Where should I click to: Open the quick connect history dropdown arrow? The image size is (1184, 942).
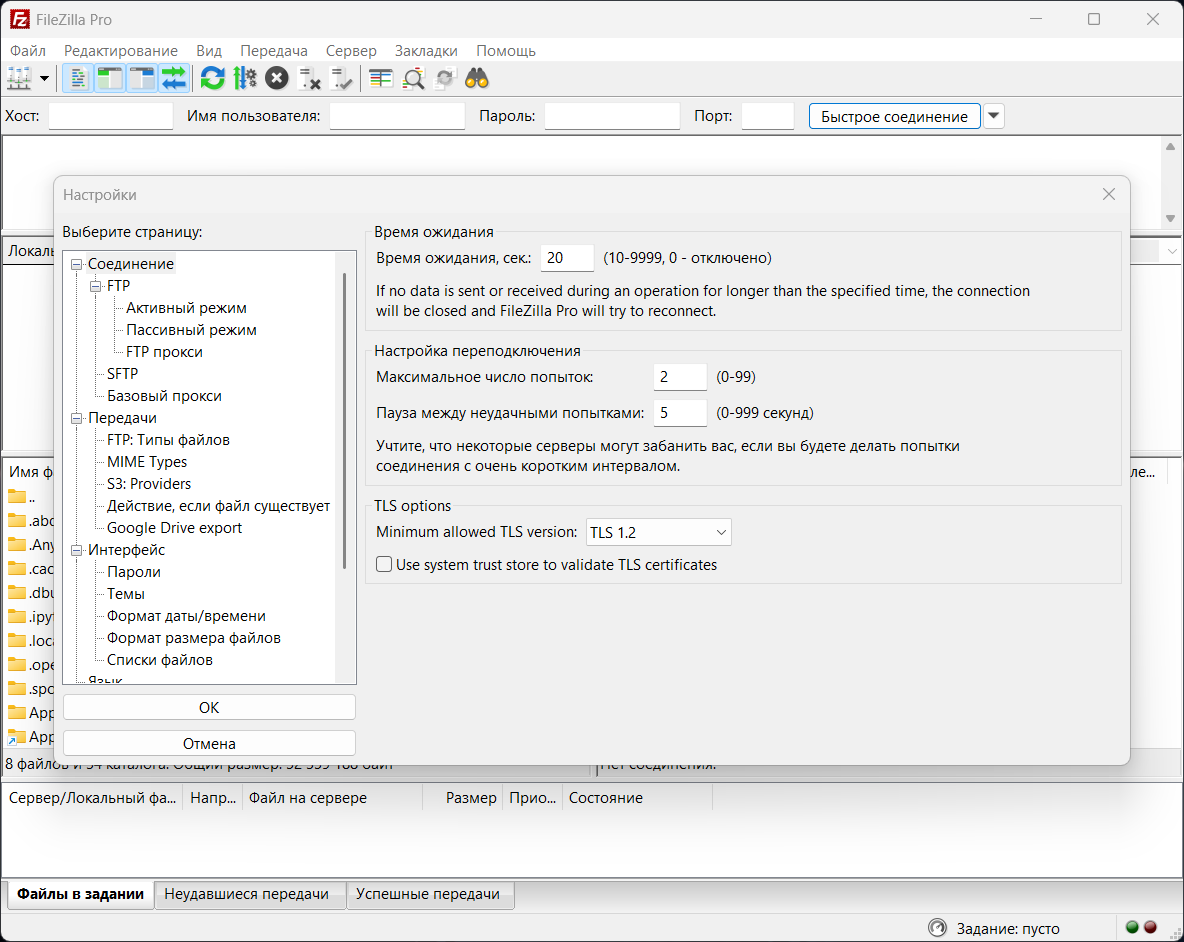click(x=994, y=116)
